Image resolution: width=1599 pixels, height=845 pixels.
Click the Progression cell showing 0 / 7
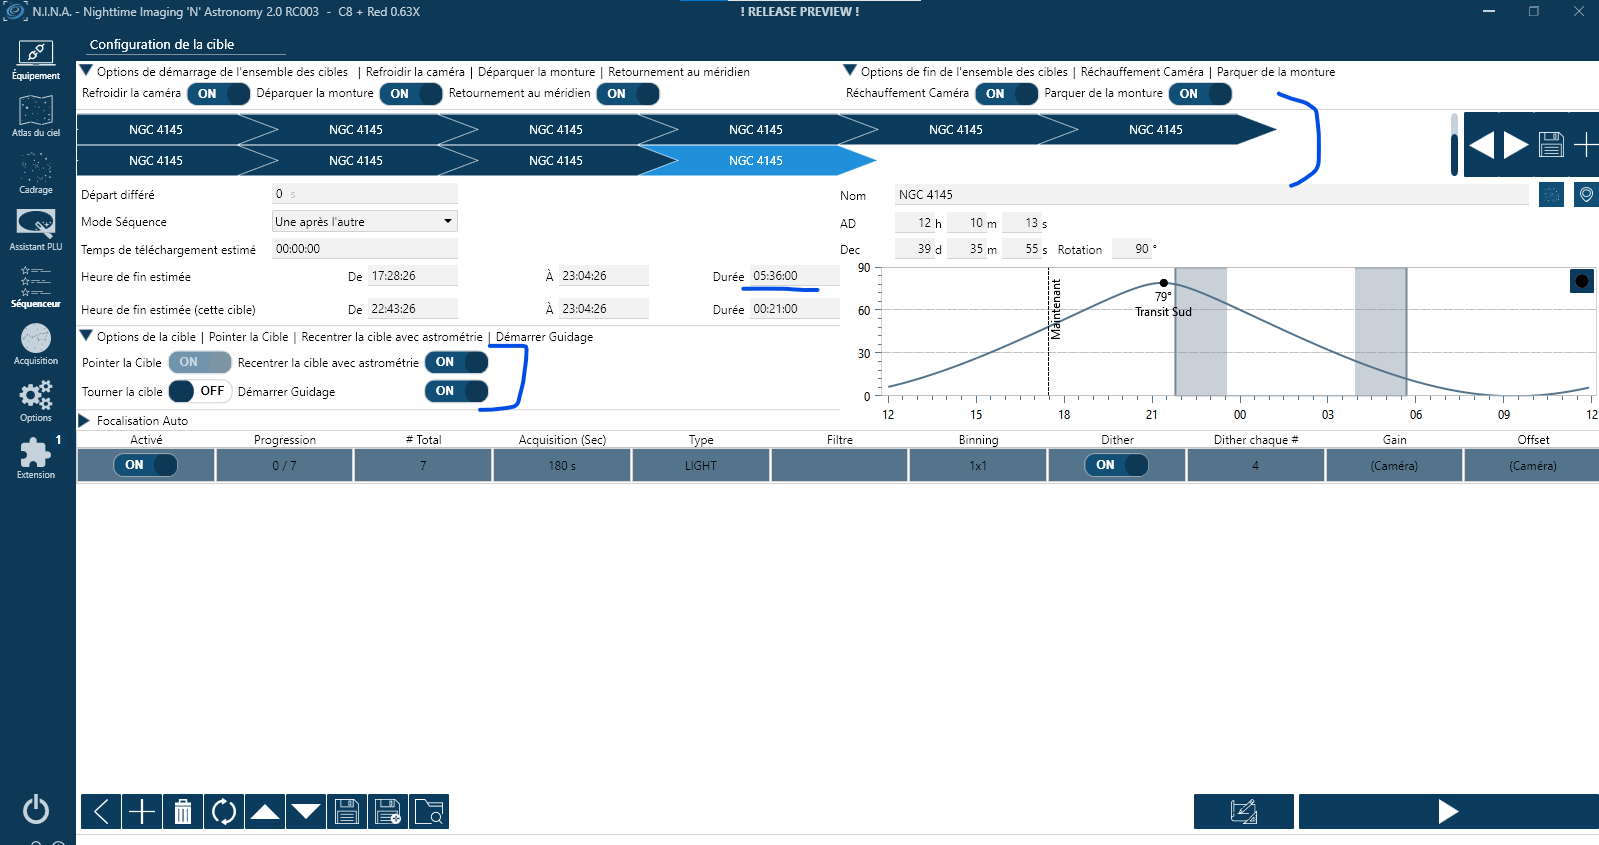point(284,465)
